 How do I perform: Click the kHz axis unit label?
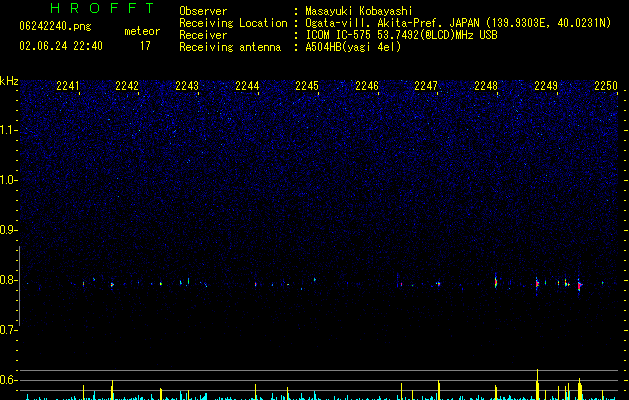(9, 81)
